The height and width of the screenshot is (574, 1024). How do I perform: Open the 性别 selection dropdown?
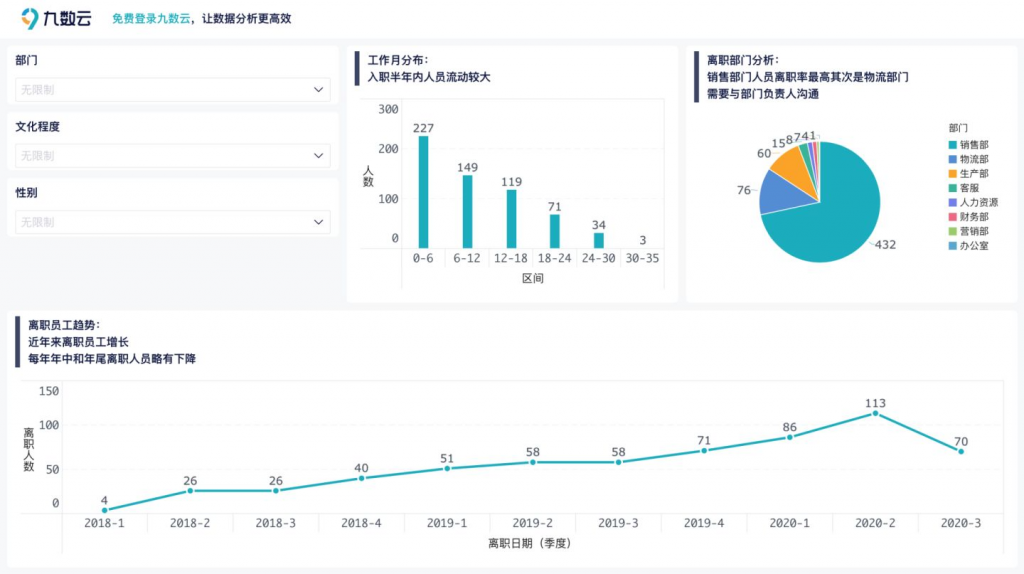click(x=172, y=222)
